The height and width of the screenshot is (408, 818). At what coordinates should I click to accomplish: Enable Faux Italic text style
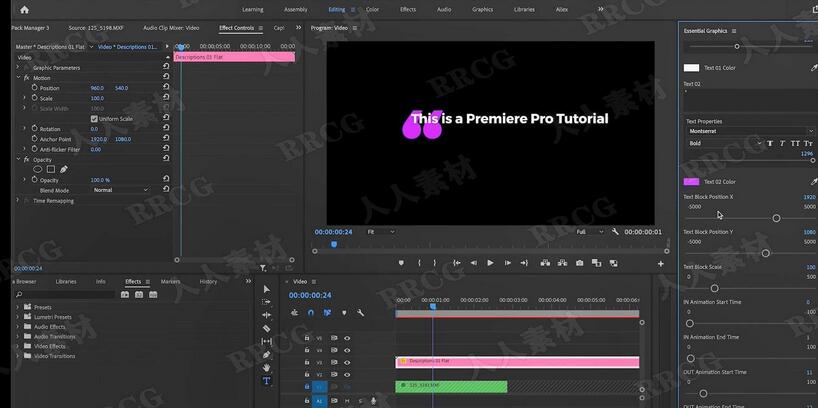click(x=782, y=143)
